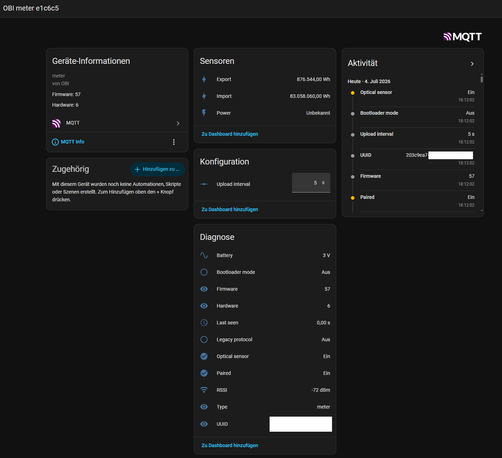
Task: Open the Battery diagnostic sine-wave icon
Action: click(x=204, y=255)
